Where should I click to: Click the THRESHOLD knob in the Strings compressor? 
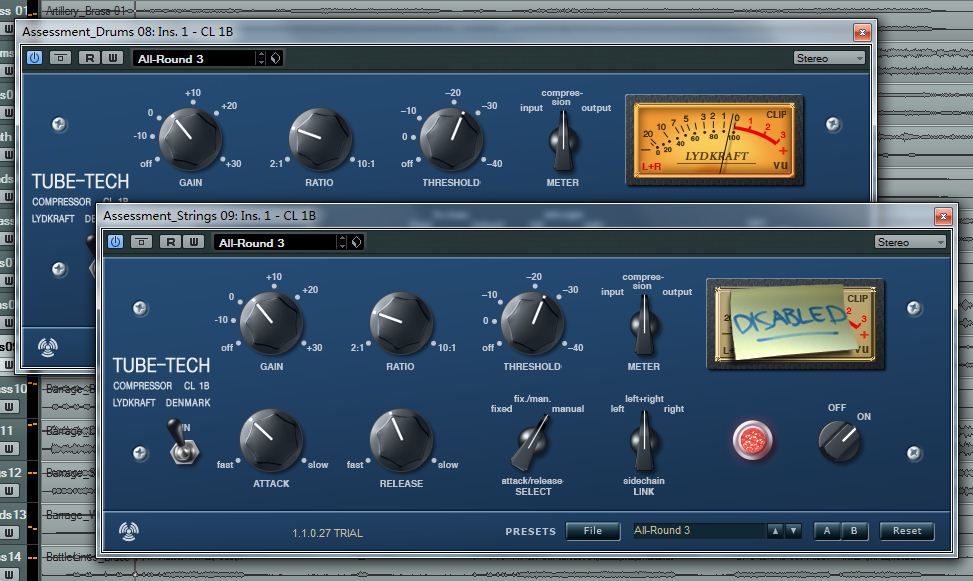(532, 323)
